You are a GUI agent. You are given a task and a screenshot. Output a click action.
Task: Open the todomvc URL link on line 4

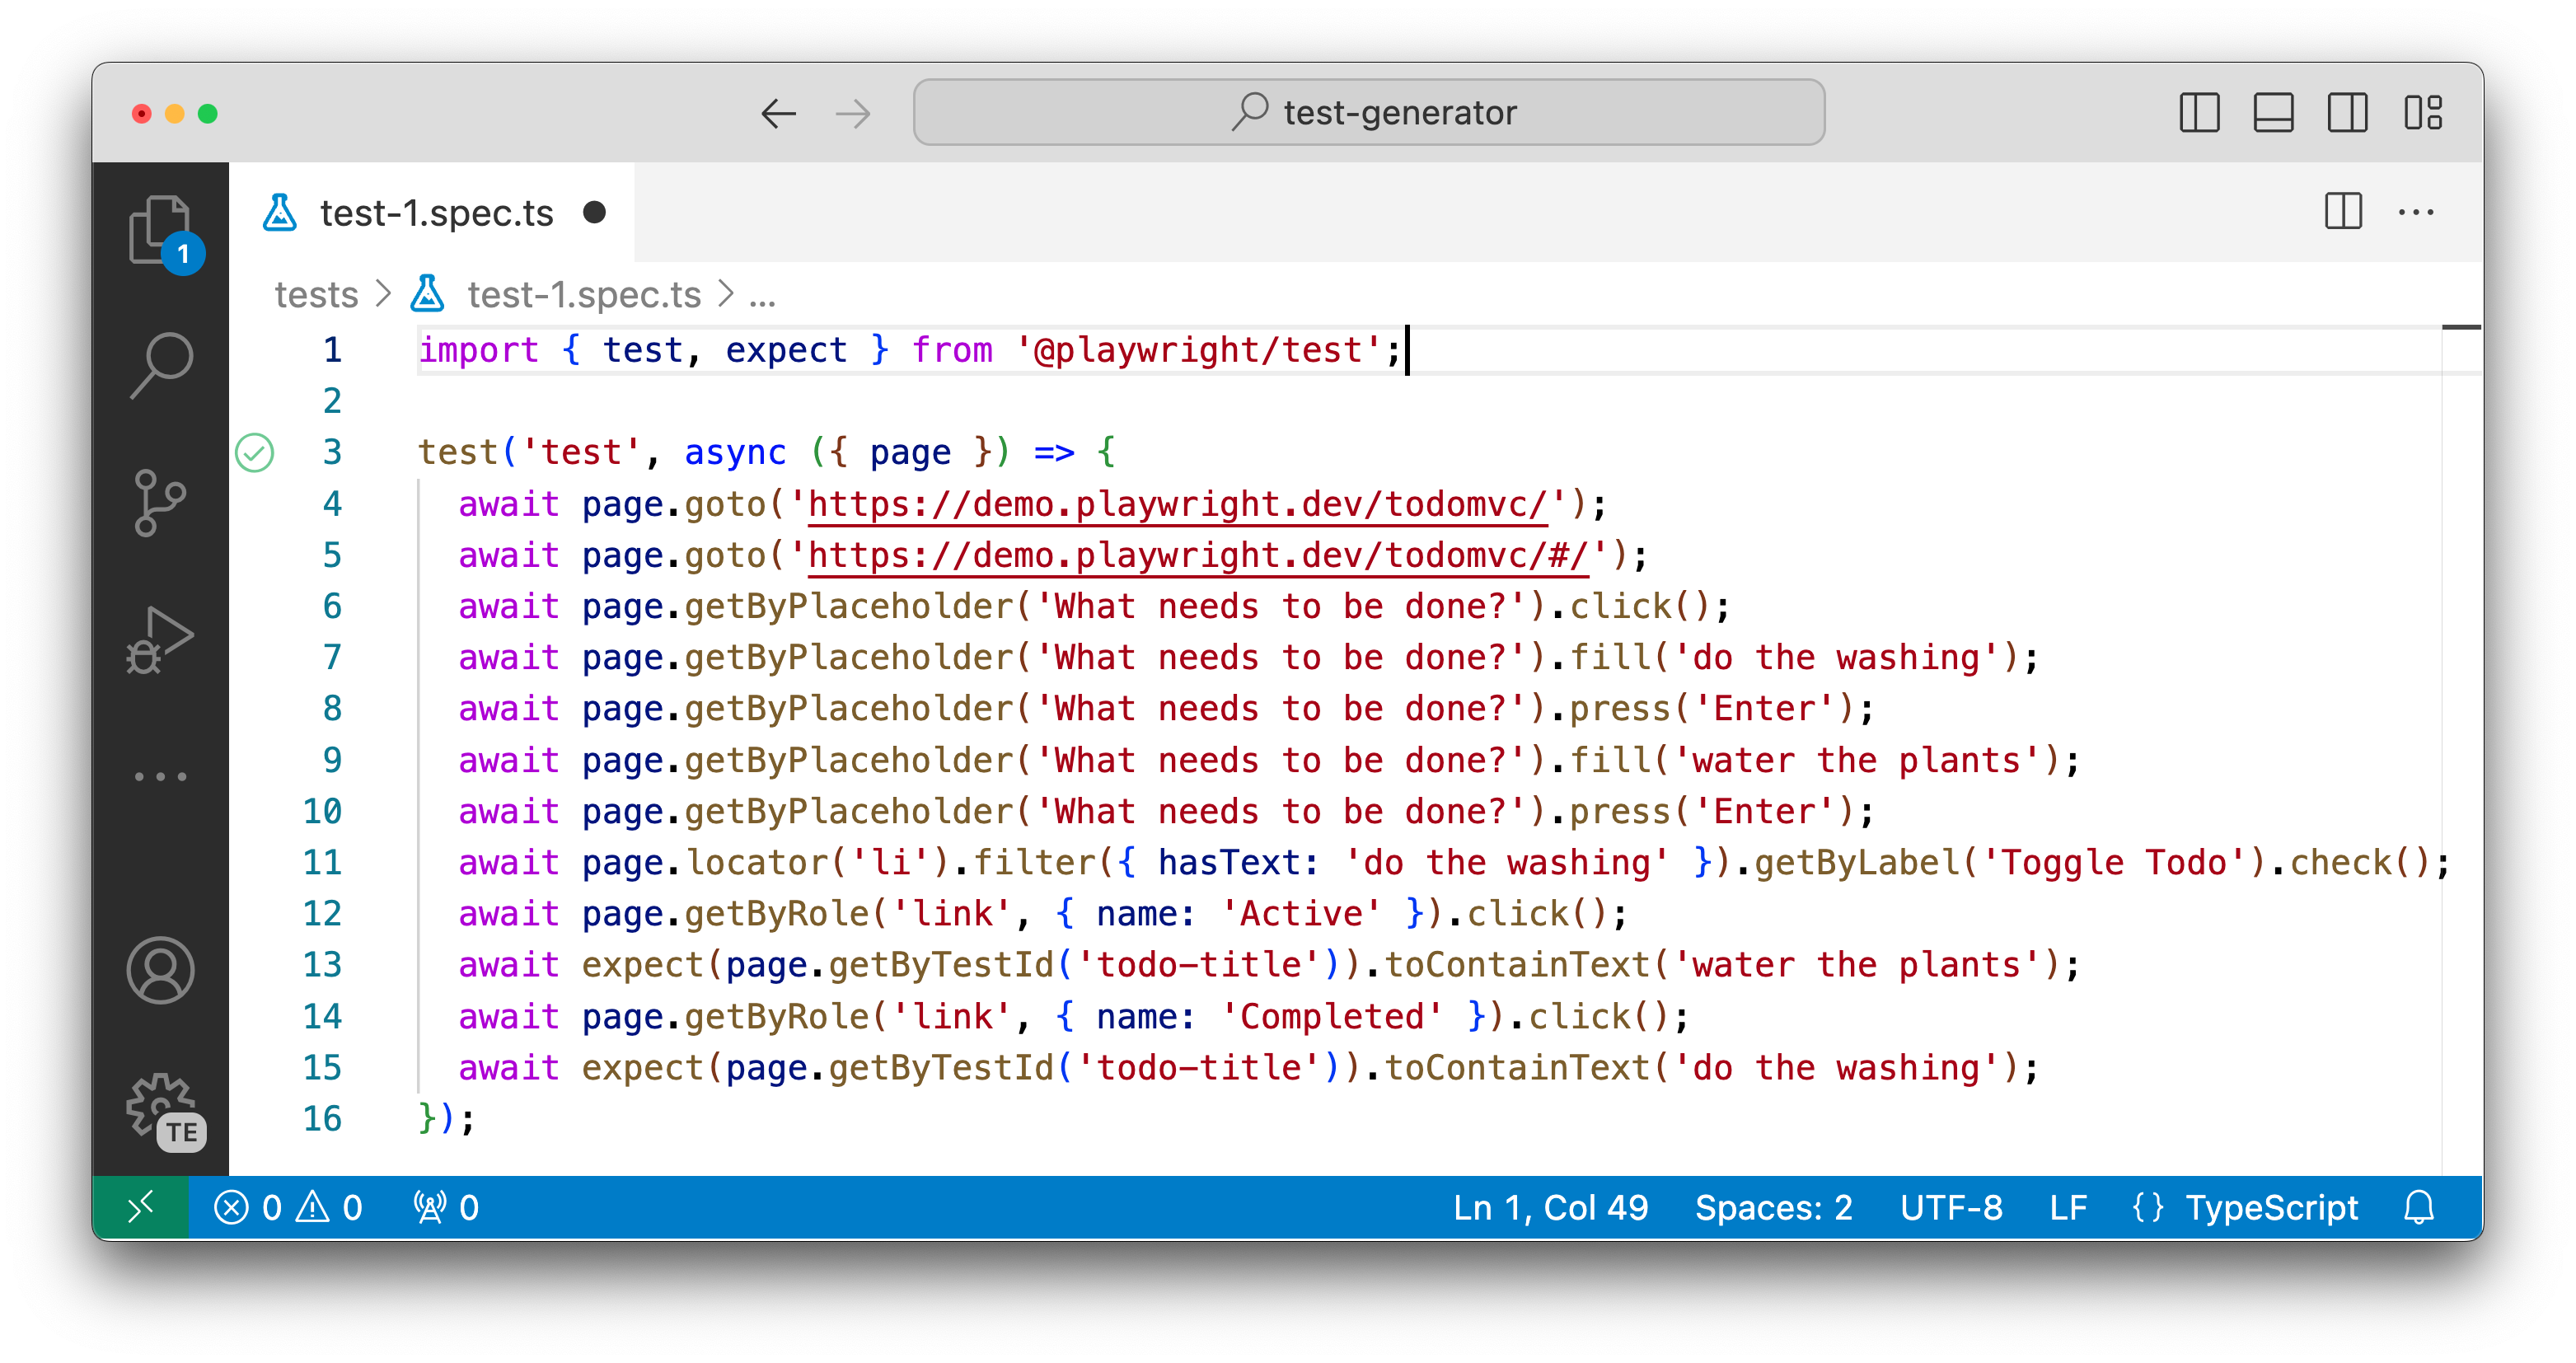[x=1177, y=504]
